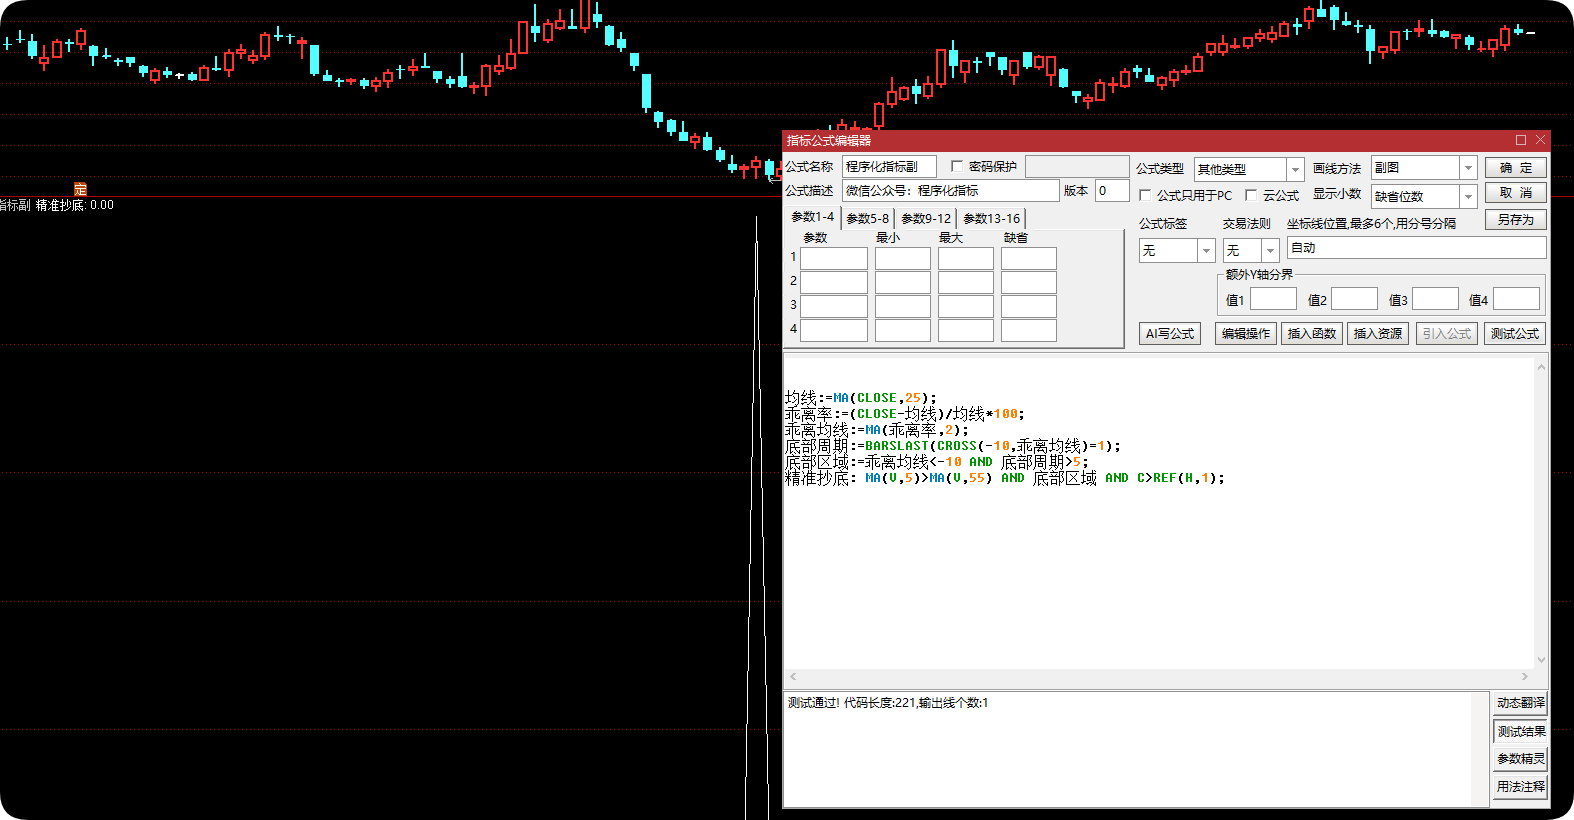
Task: Click the code editor's horizontal scrollbar right arrow
Action: pyautogui.click(x=1525, y=677)
